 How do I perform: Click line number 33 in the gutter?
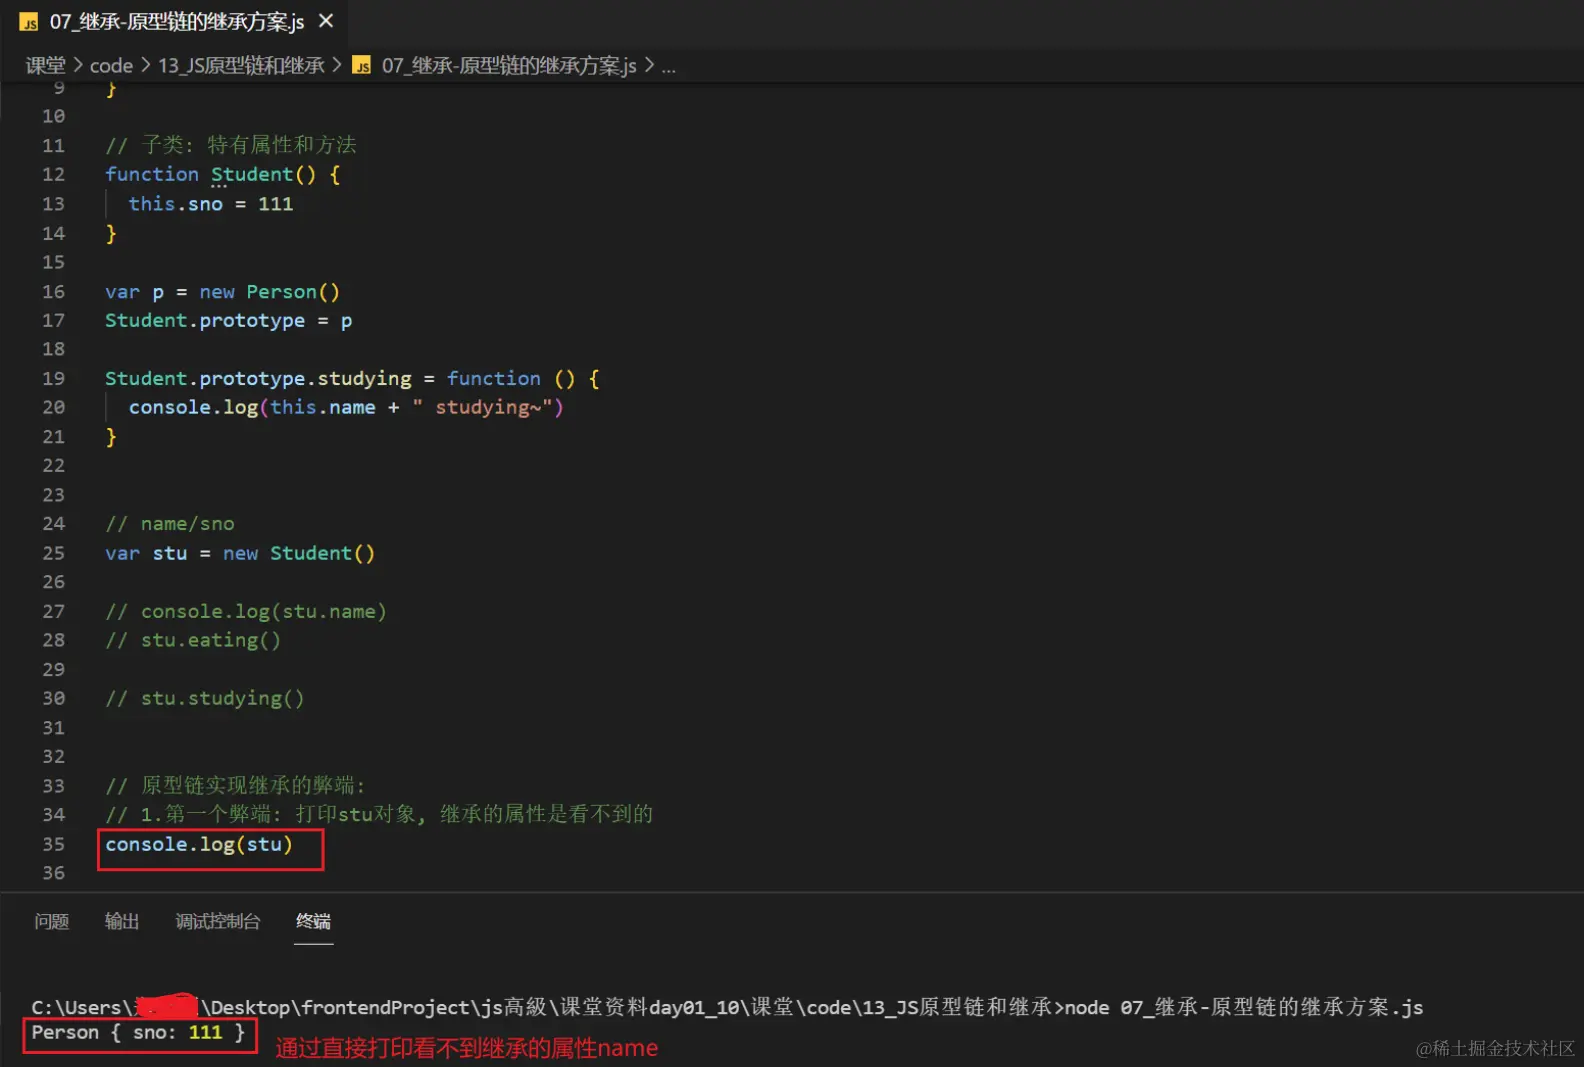[53, 786]
